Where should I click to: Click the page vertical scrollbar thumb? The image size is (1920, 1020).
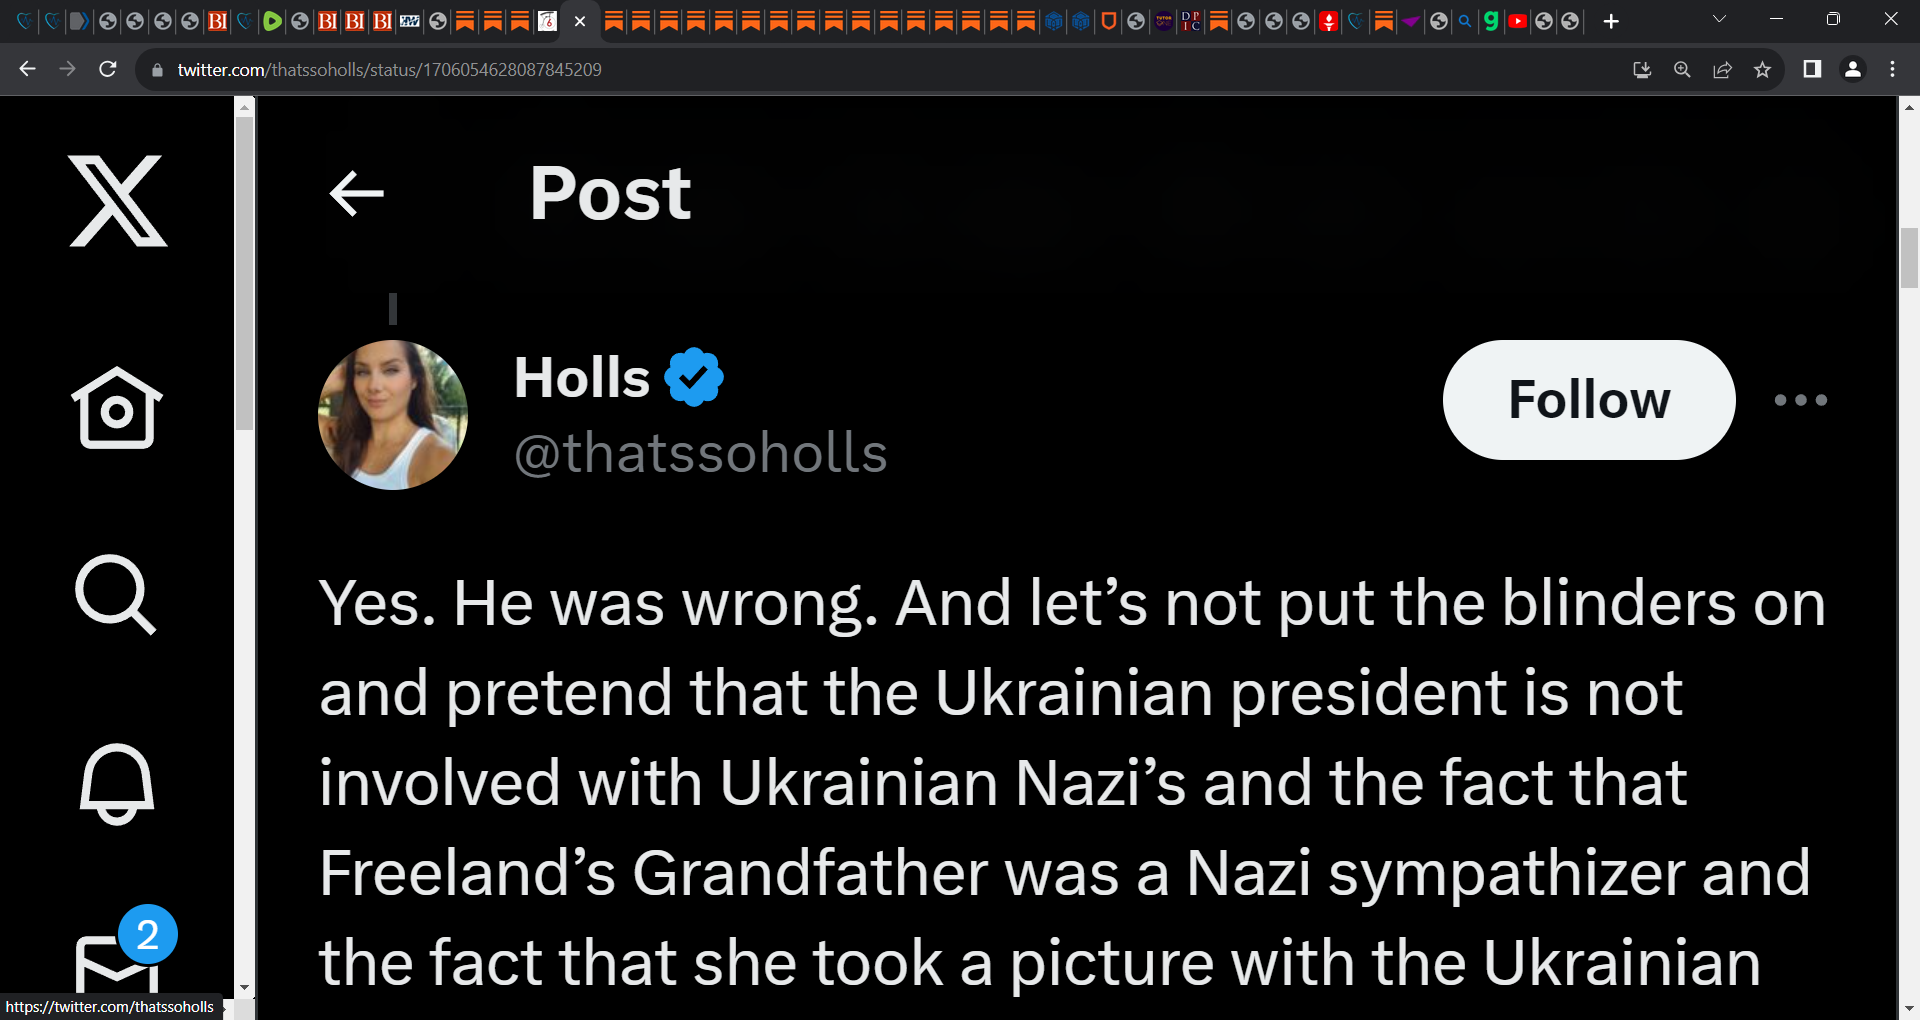[x=1909, y=257]
